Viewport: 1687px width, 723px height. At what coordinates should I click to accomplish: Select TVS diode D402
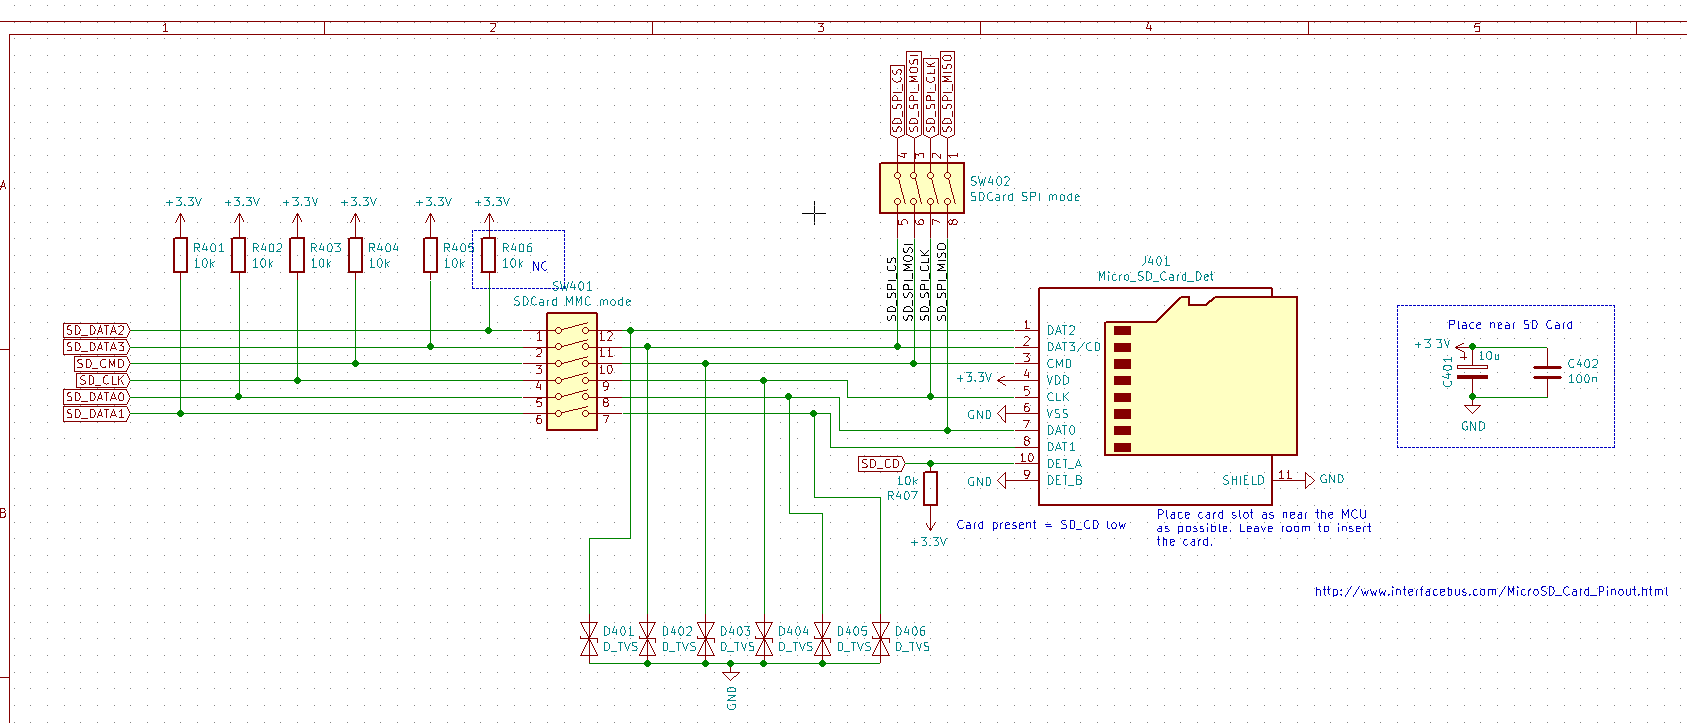tap(647, 639)
